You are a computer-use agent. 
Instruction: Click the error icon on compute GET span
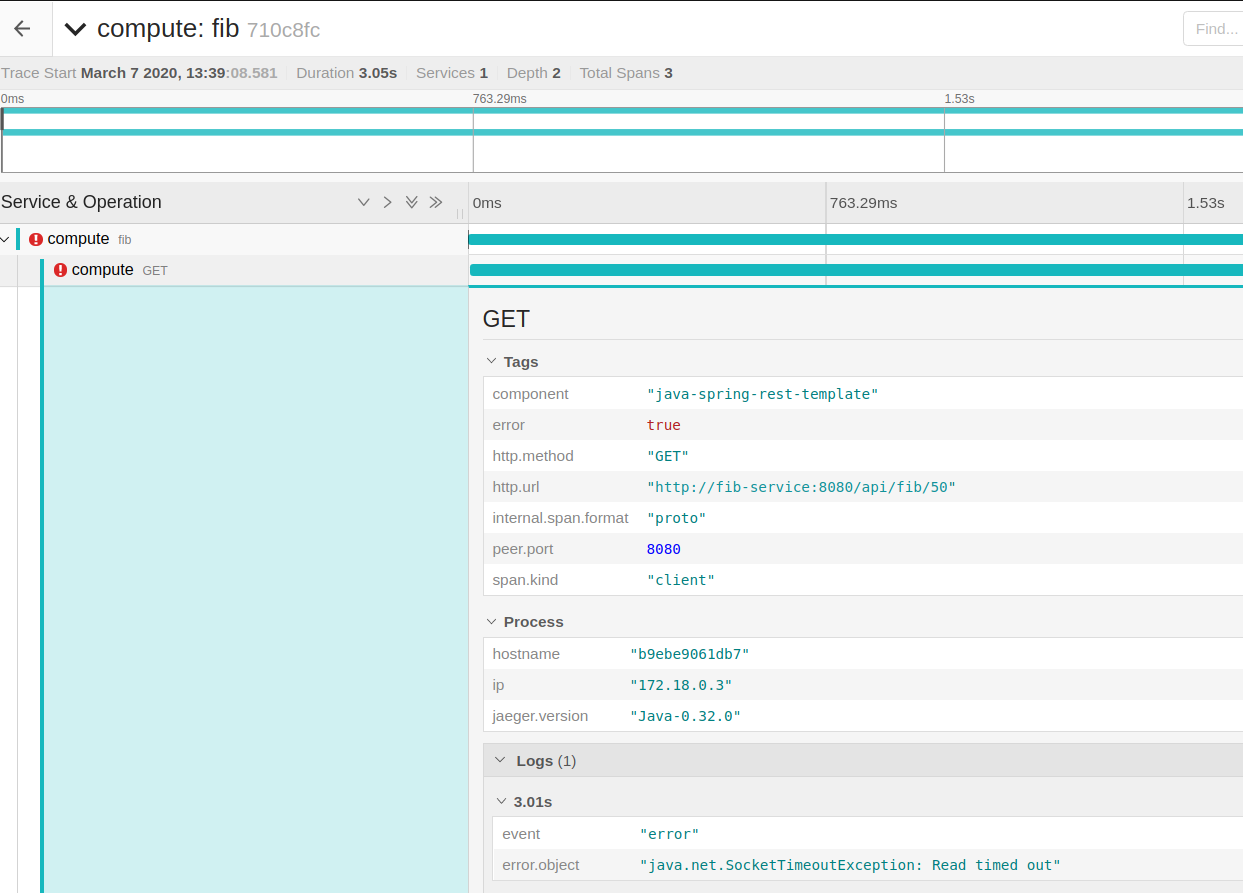point(60,270)
